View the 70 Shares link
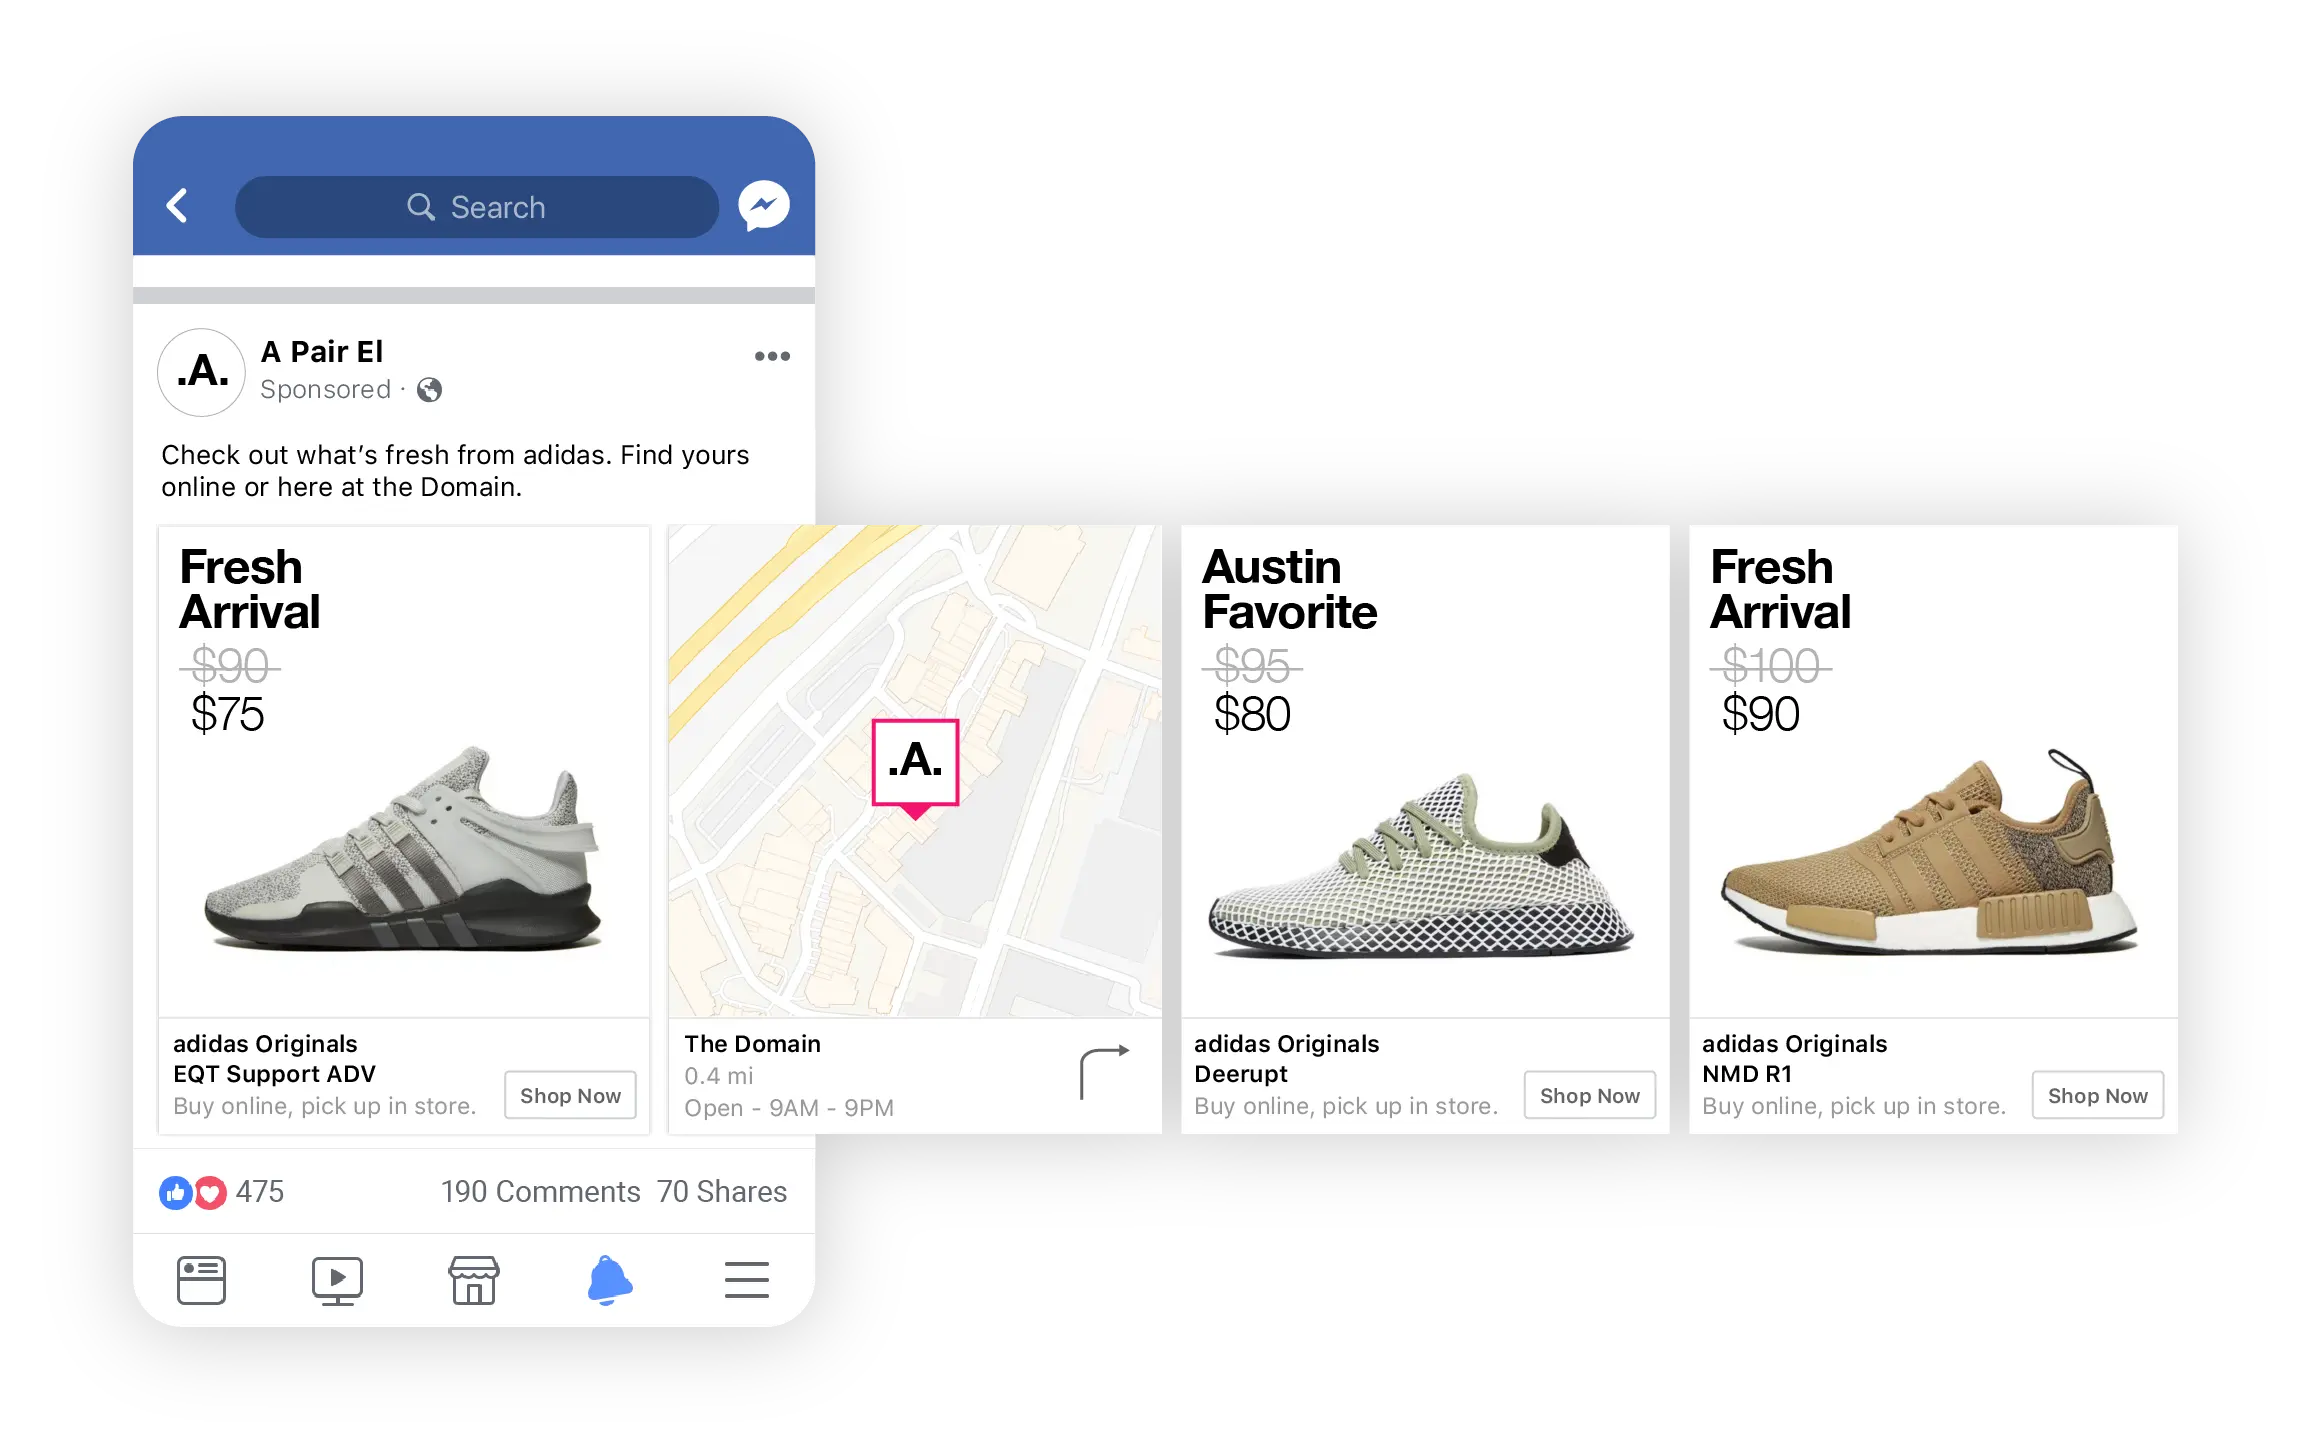The image size is (2298, 1452). [x=722, y=1192]
